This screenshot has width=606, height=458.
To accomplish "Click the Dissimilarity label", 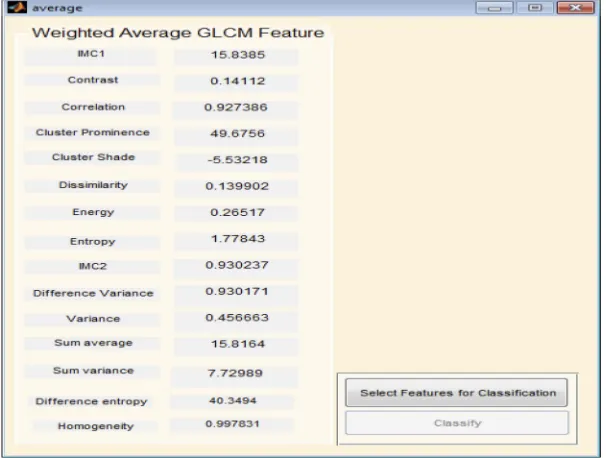I will (x=93, y=185).
